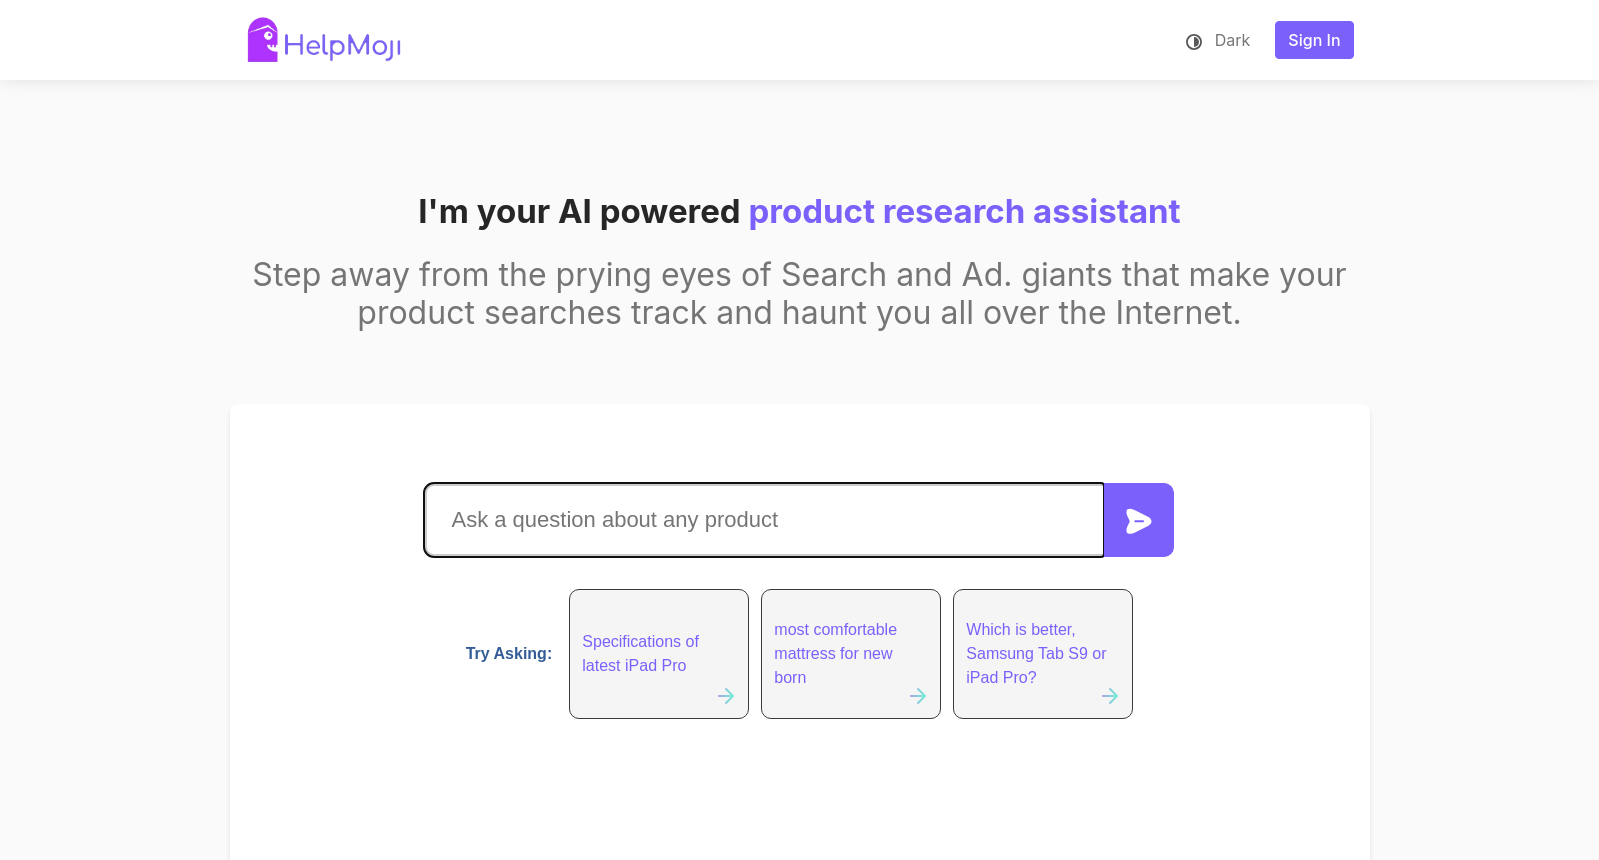
Task: Click the Samsung Tab S9 or text line
Action: click(1036, 653)
